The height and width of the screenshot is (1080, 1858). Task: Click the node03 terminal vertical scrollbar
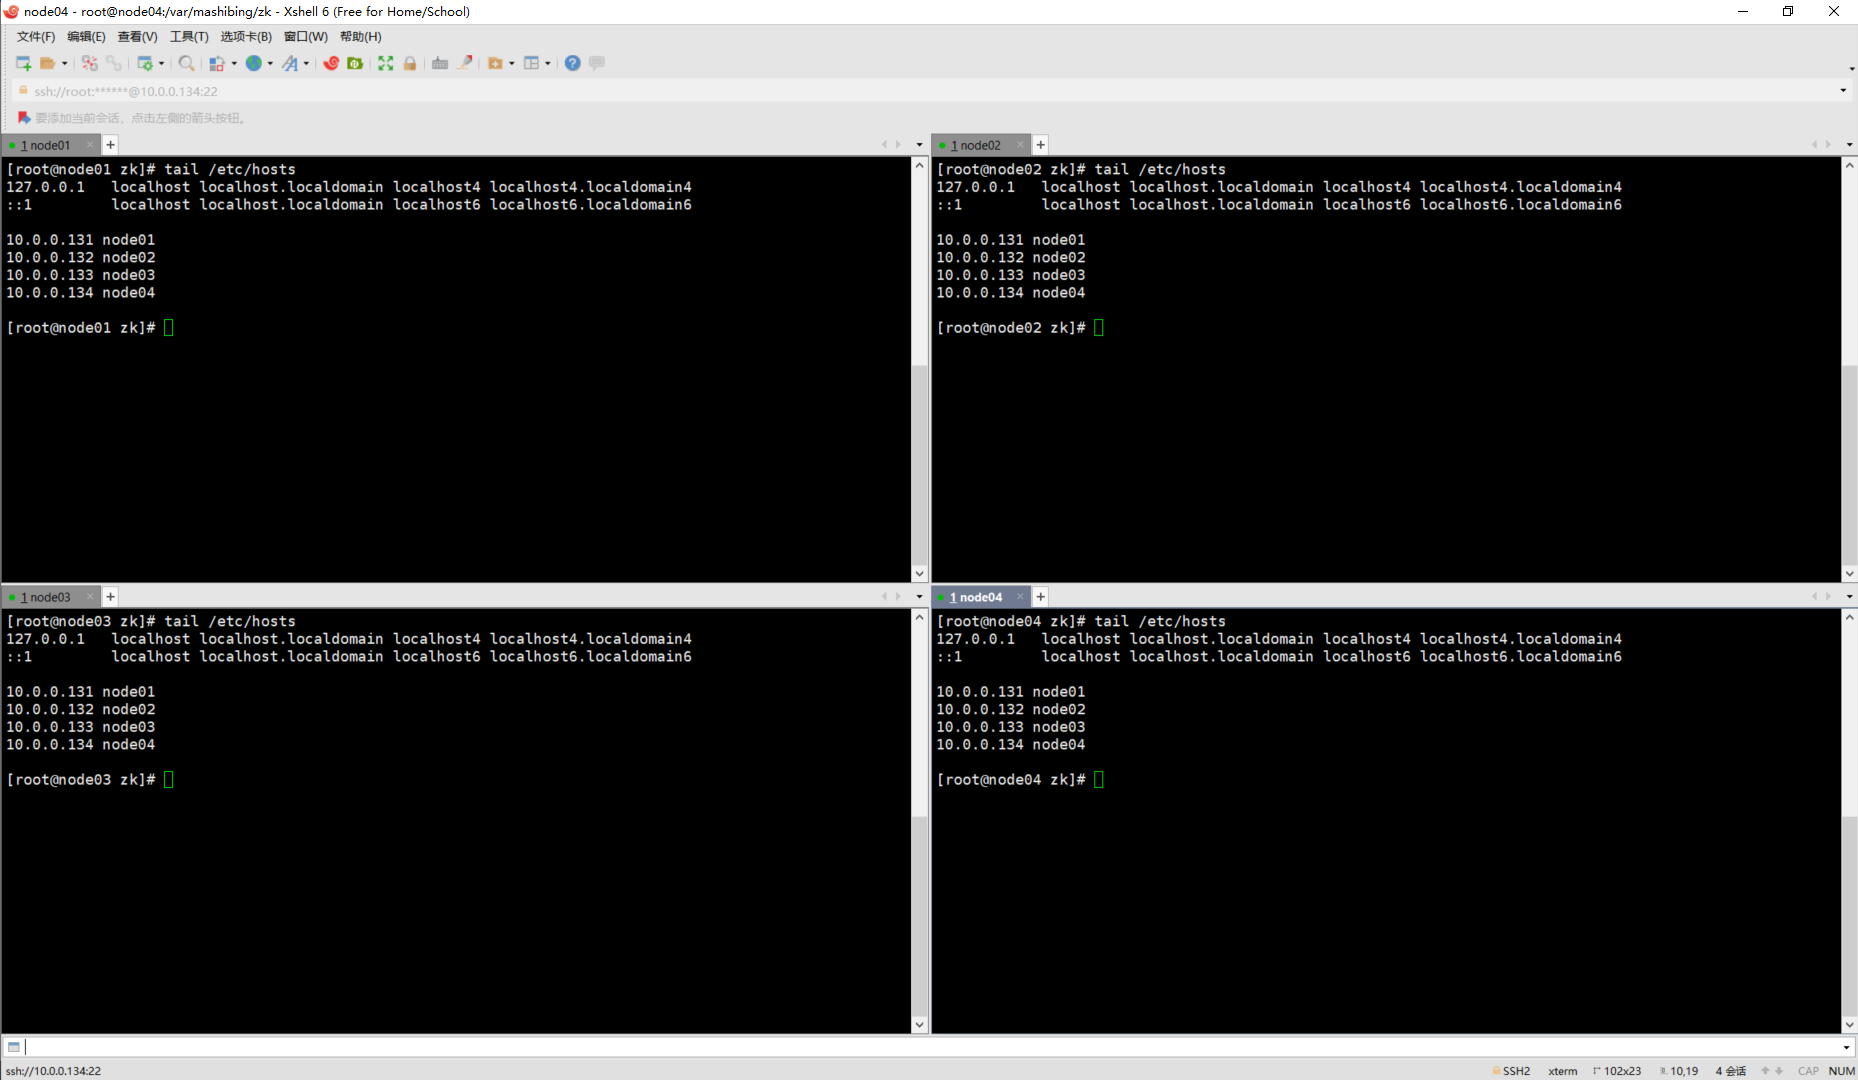920,821
